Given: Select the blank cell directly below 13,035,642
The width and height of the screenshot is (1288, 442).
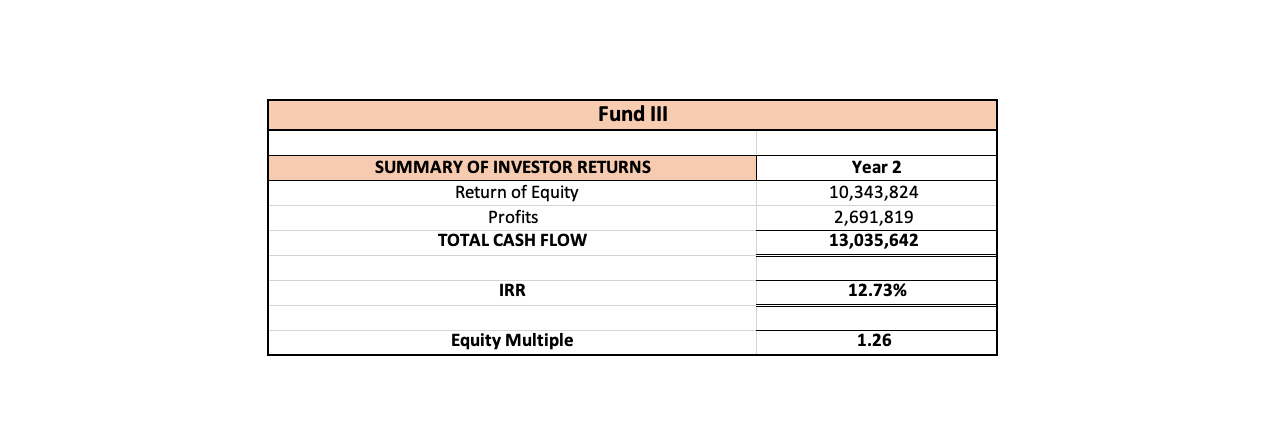Looking at the screenshot, I should coord(876,267).
